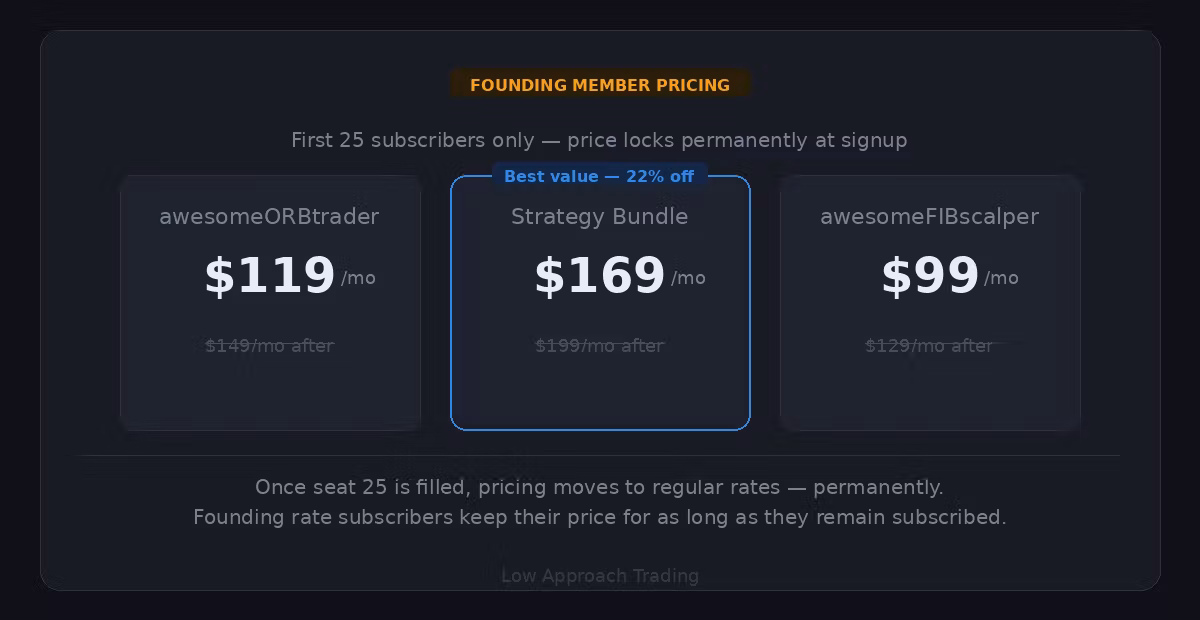Click the $119 per month price
The height and width of the screenshot is (620, 1200).
[268, 275]
